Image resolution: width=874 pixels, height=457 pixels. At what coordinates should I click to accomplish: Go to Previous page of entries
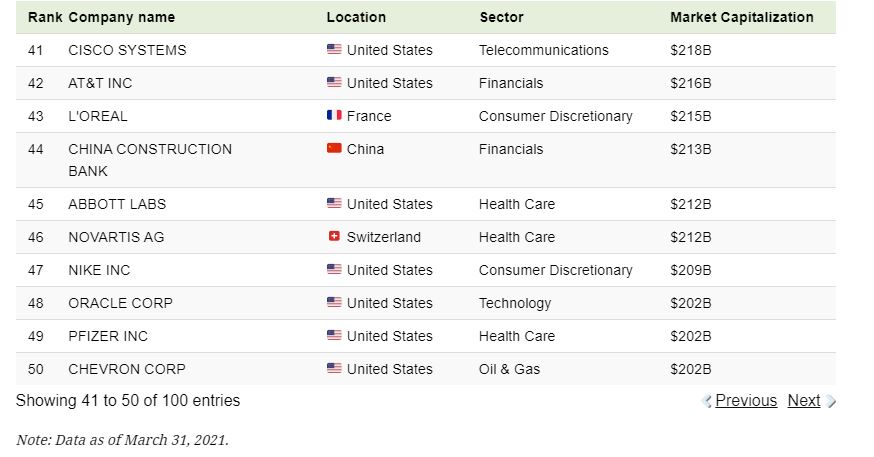click(x=746, y=401)
